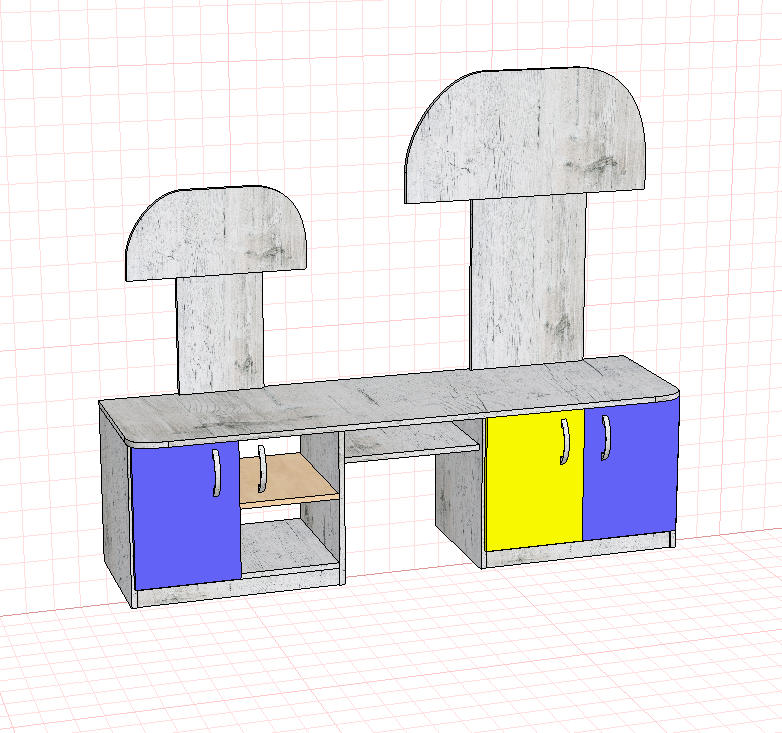Viewport: 782px width, 733px height.
Task: Select the plinth under the right cabinet
Action: (x=579, y=550)
